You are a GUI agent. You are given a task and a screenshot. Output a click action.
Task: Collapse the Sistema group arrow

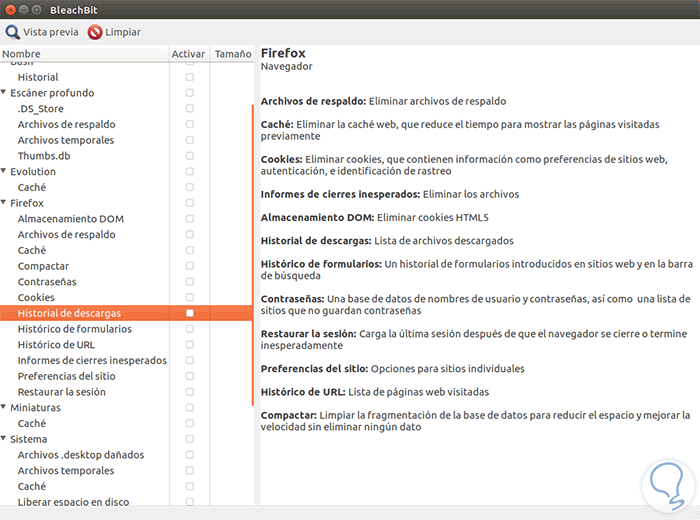(4, 438)
